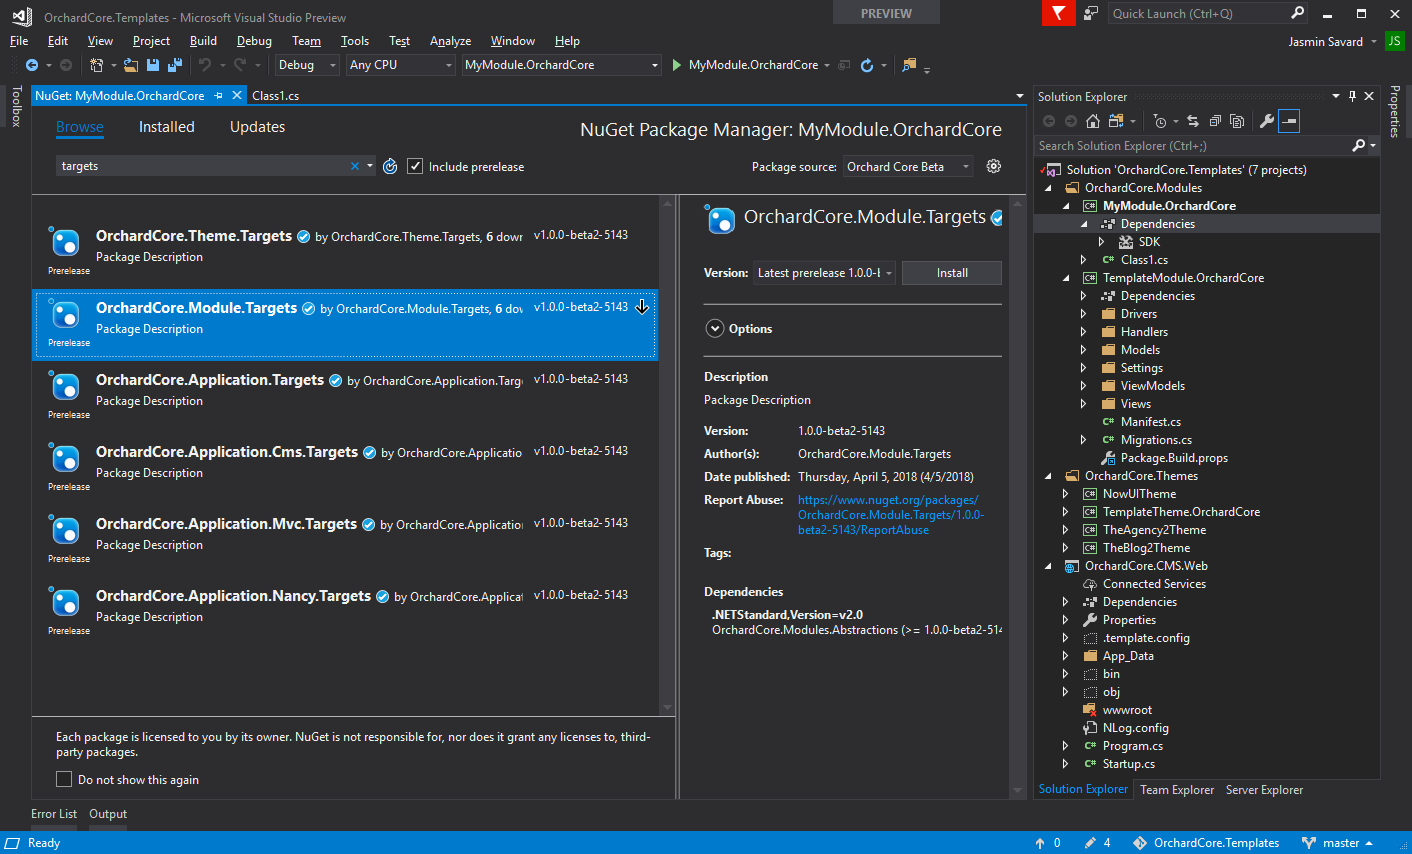Click the master branch status bar indicator
Image resolution: width=1412 pixels, height=854 pixels.
pyautogui.click(x=1338, y=843)
